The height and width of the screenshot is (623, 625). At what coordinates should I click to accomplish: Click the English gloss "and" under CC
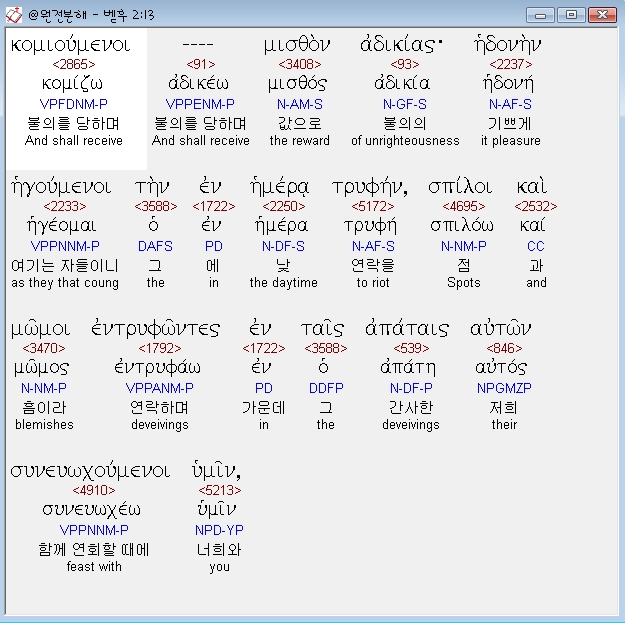tap(536, 283)
